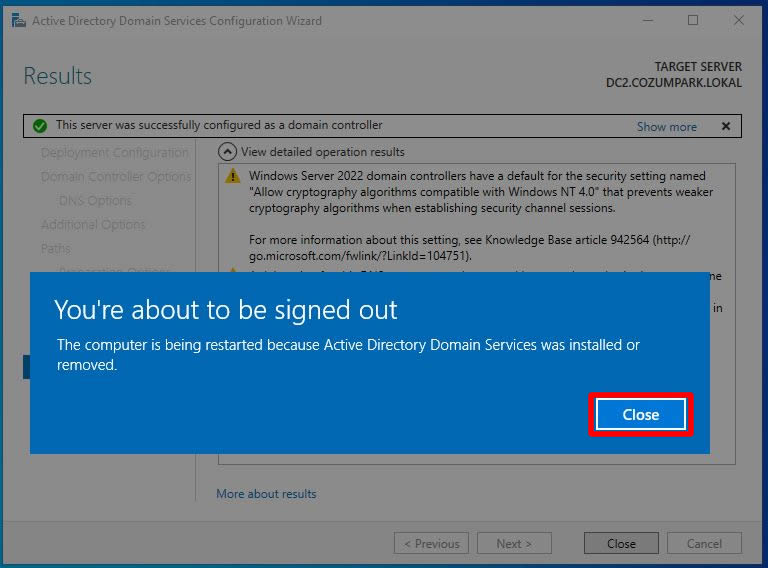This screenshot has width=768, height=568.
Task: Click the Cancel button
Action: tap(704, 544)
